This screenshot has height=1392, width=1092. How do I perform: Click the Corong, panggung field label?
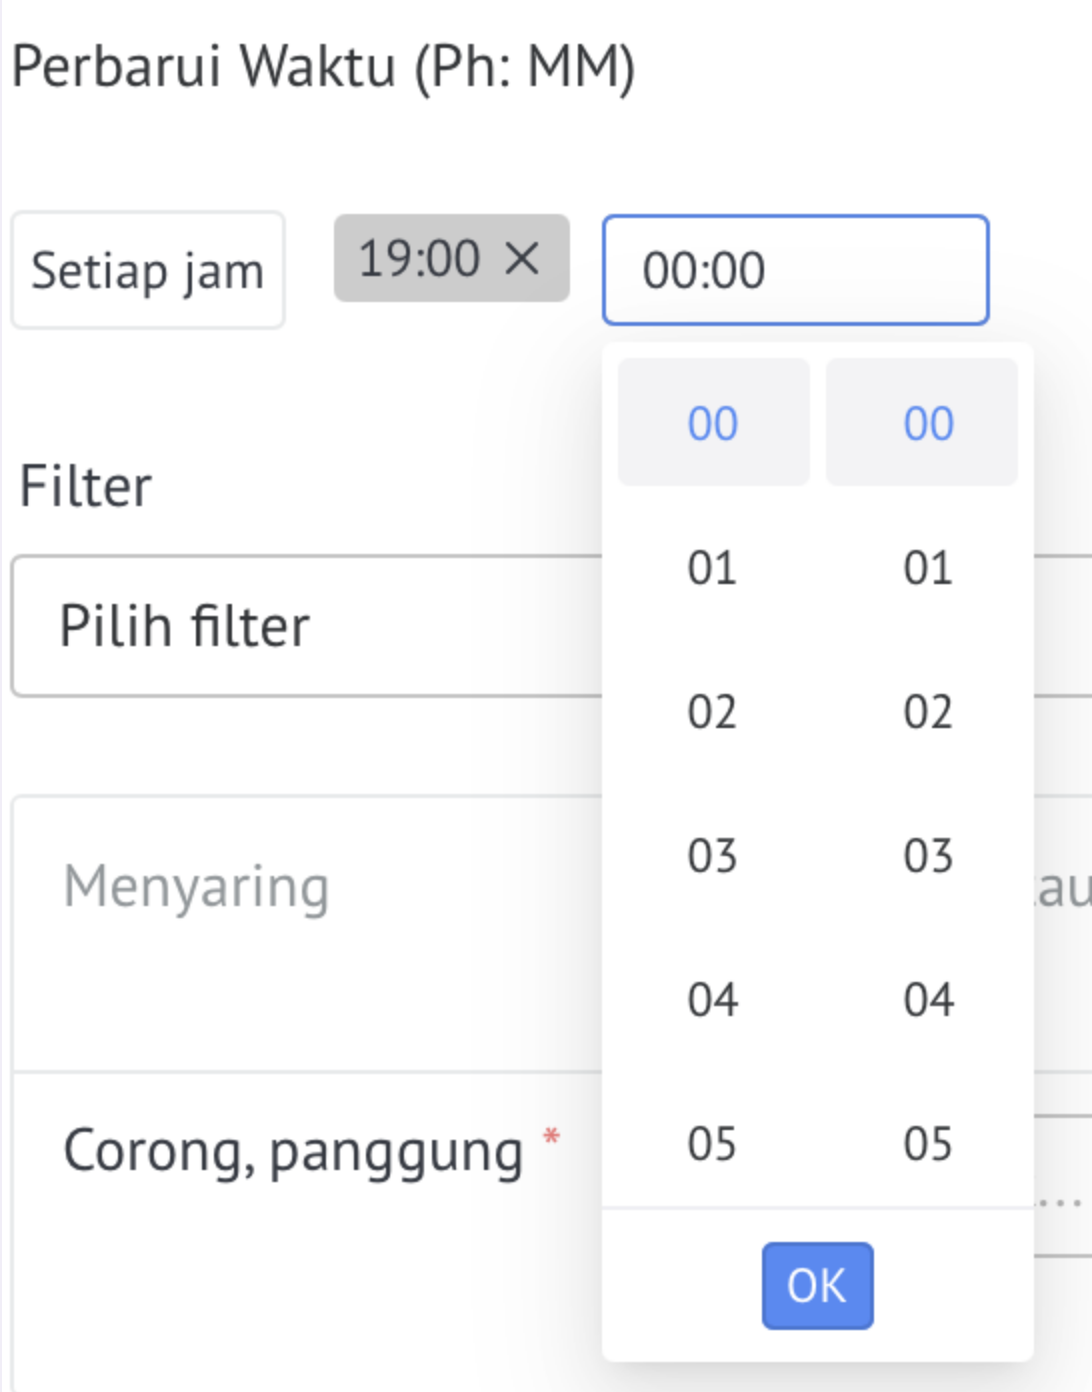pos(293,1151)
